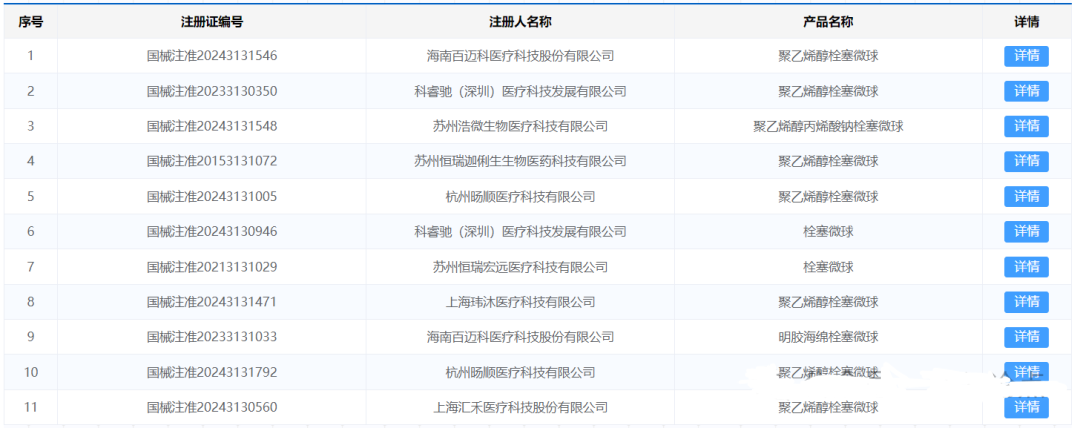Screen dimensions: 1080x428
Task: Click the 注册证编号 column header
Action: point(211,22)
